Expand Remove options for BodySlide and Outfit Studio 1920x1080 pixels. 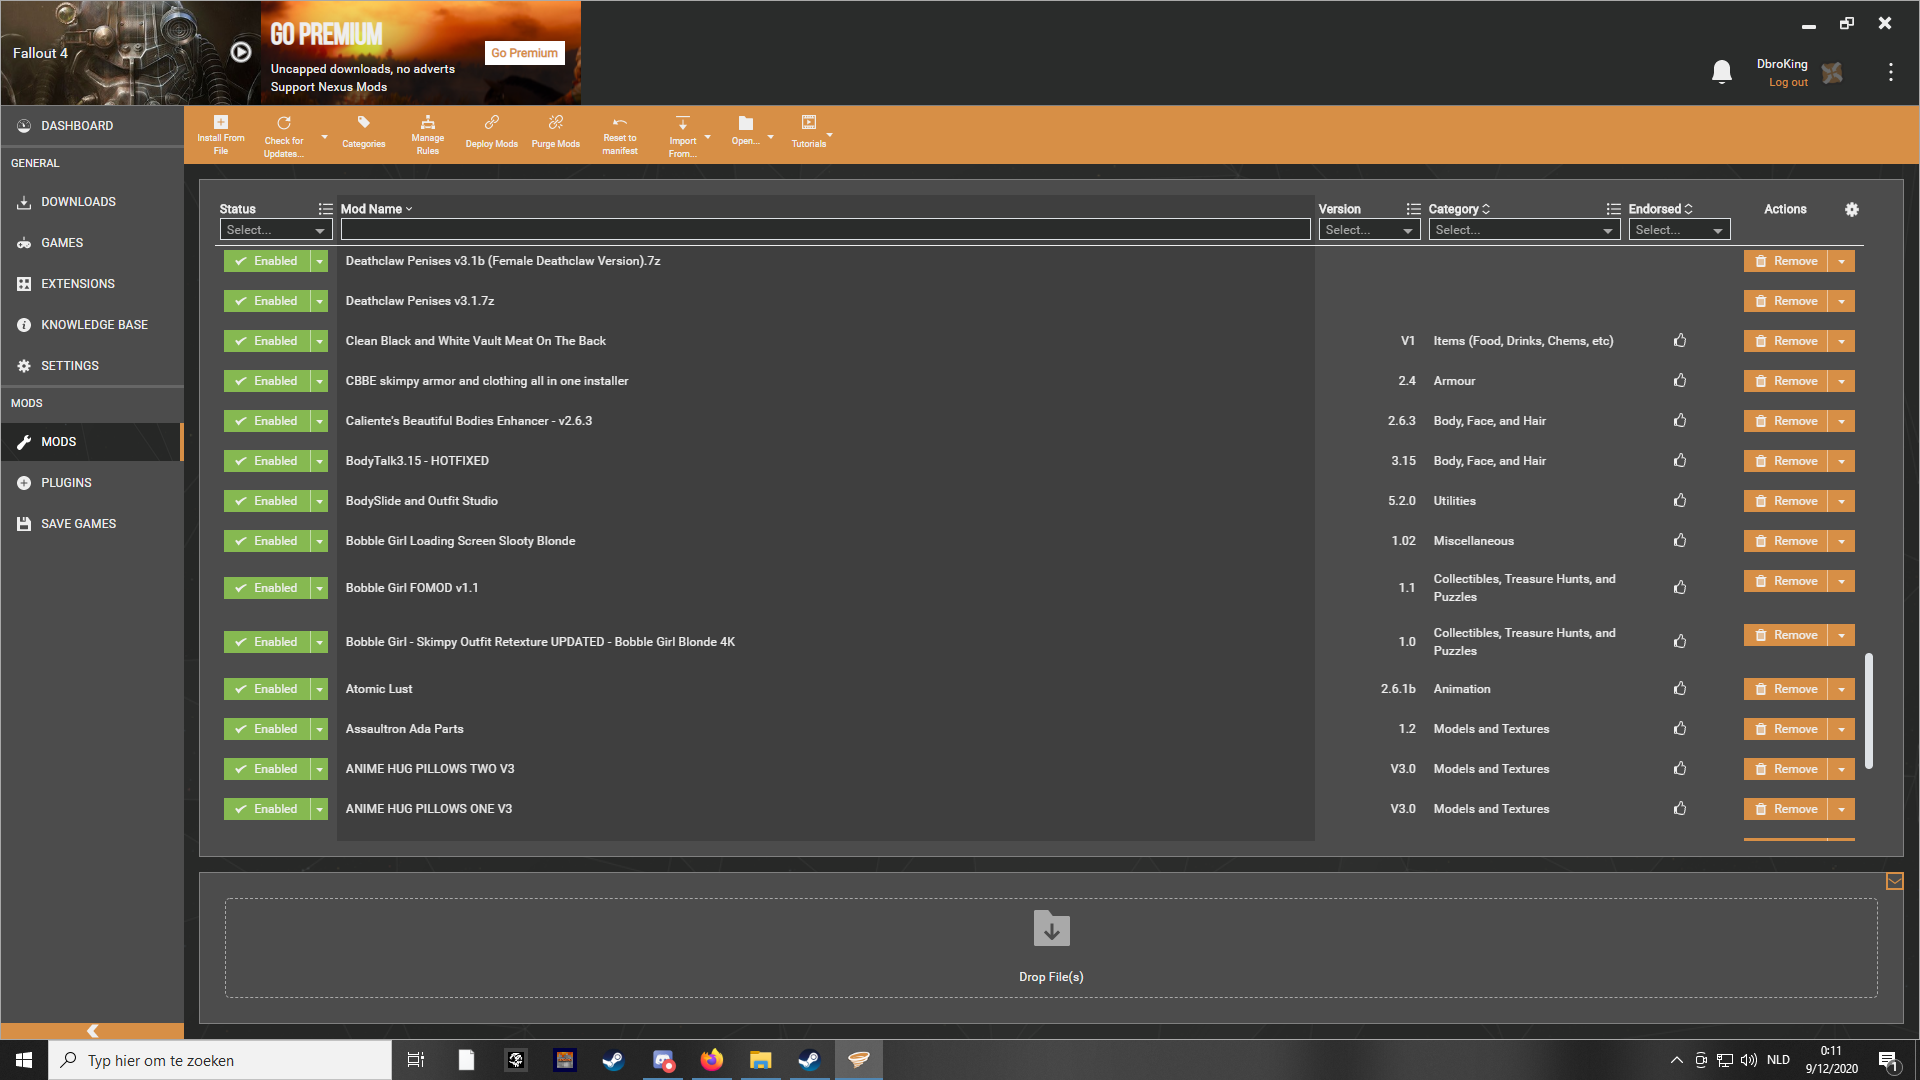point(1841,501)
